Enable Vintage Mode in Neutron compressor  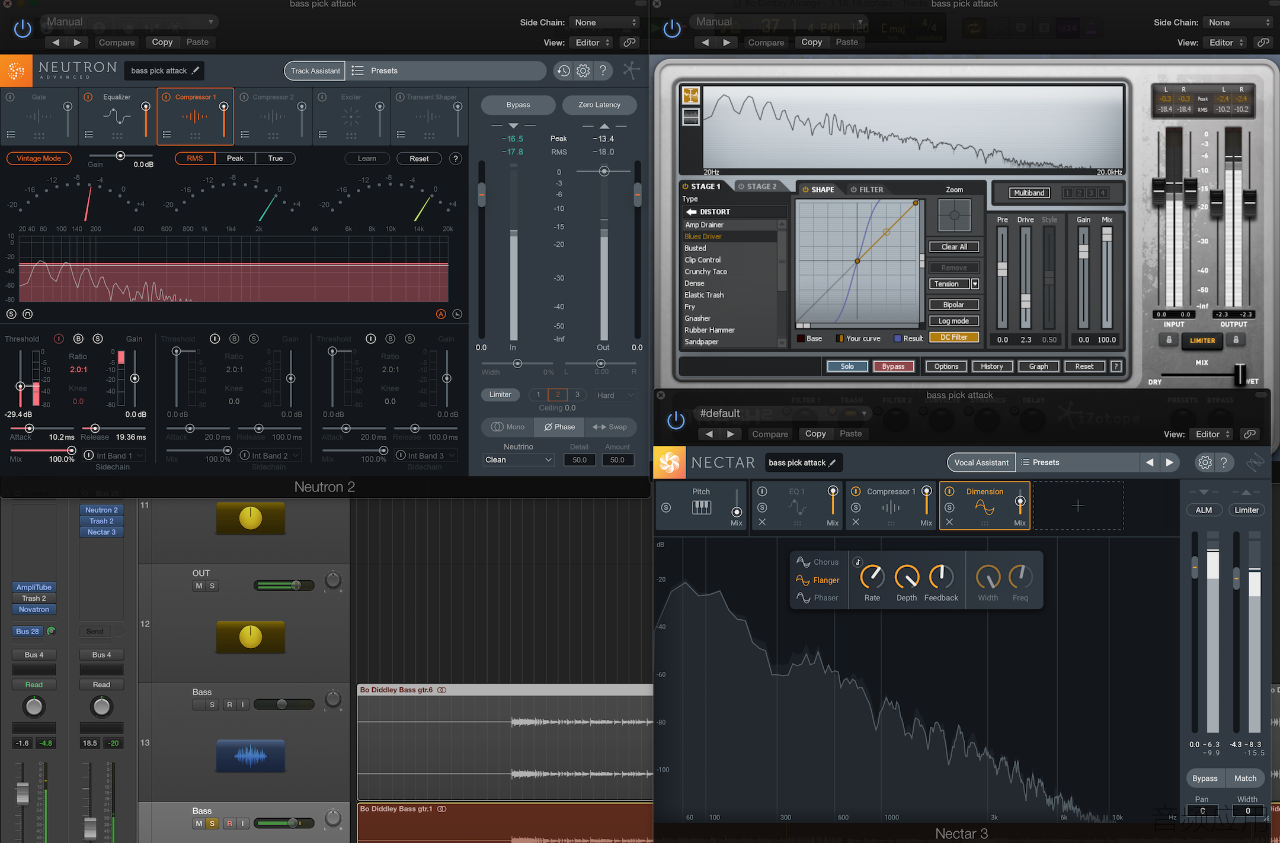coord(39,158)
